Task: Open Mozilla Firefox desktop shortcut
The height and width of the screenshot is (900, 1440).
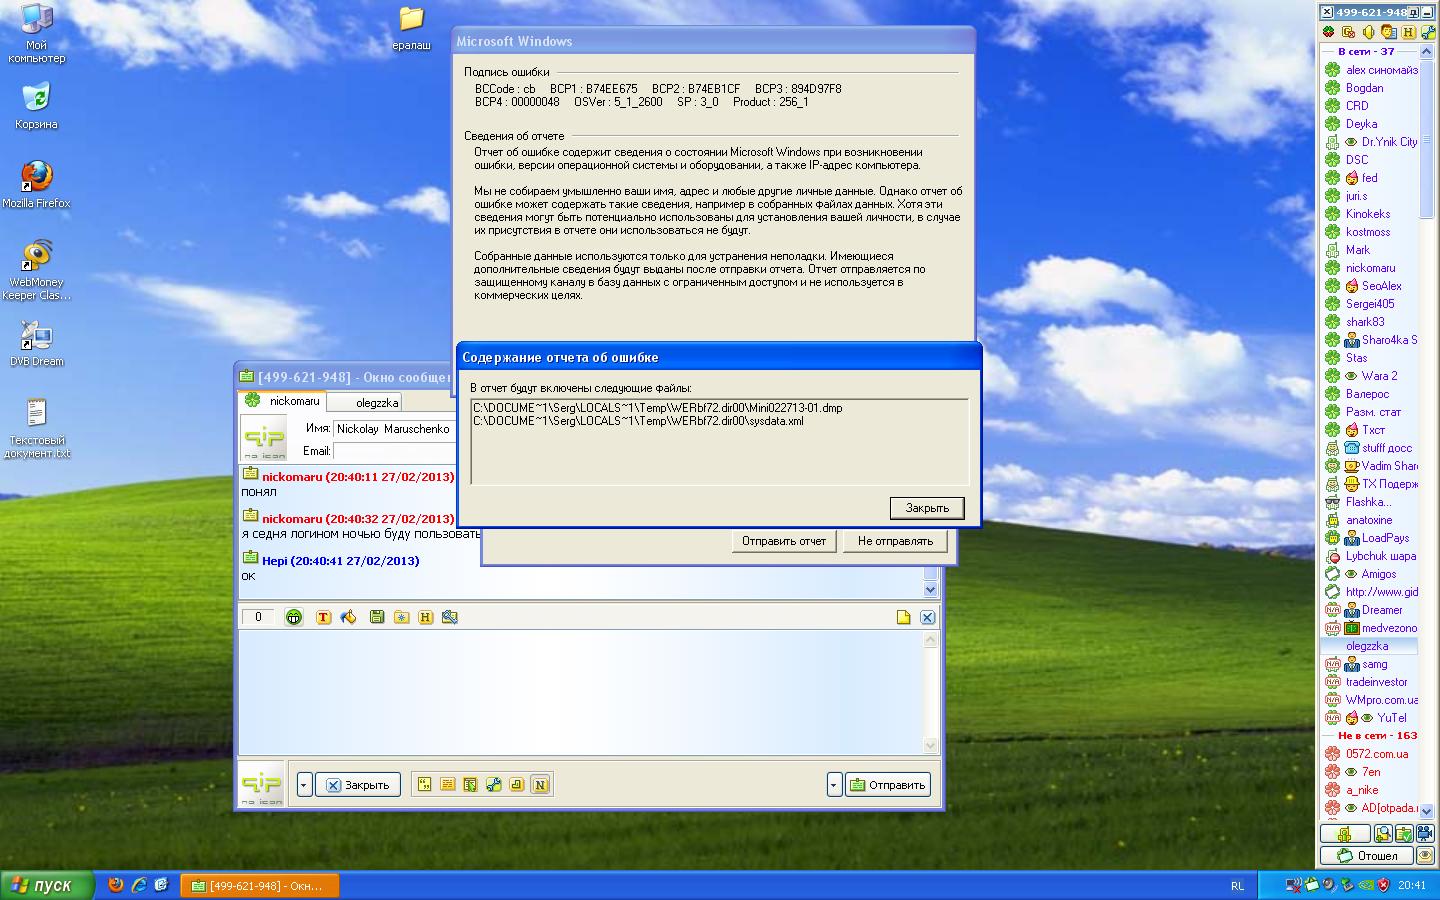Action: click(37, 184)
